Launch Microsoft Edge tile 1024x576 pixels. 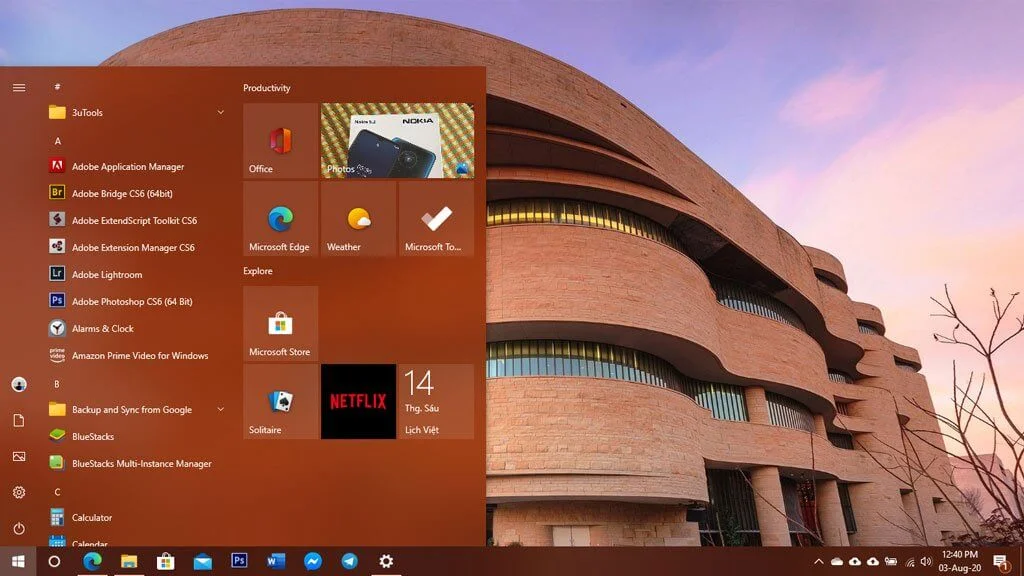[x=280, y=219]
